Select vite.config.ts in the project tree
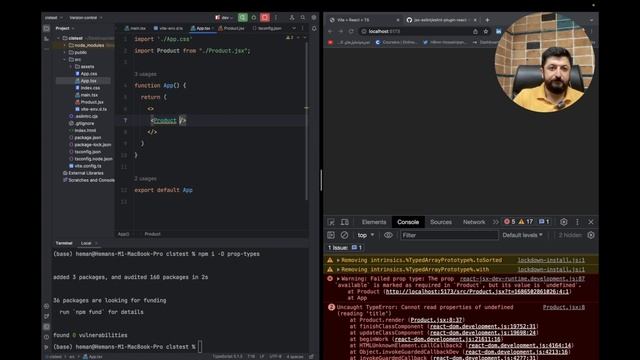 click(88, 166)
